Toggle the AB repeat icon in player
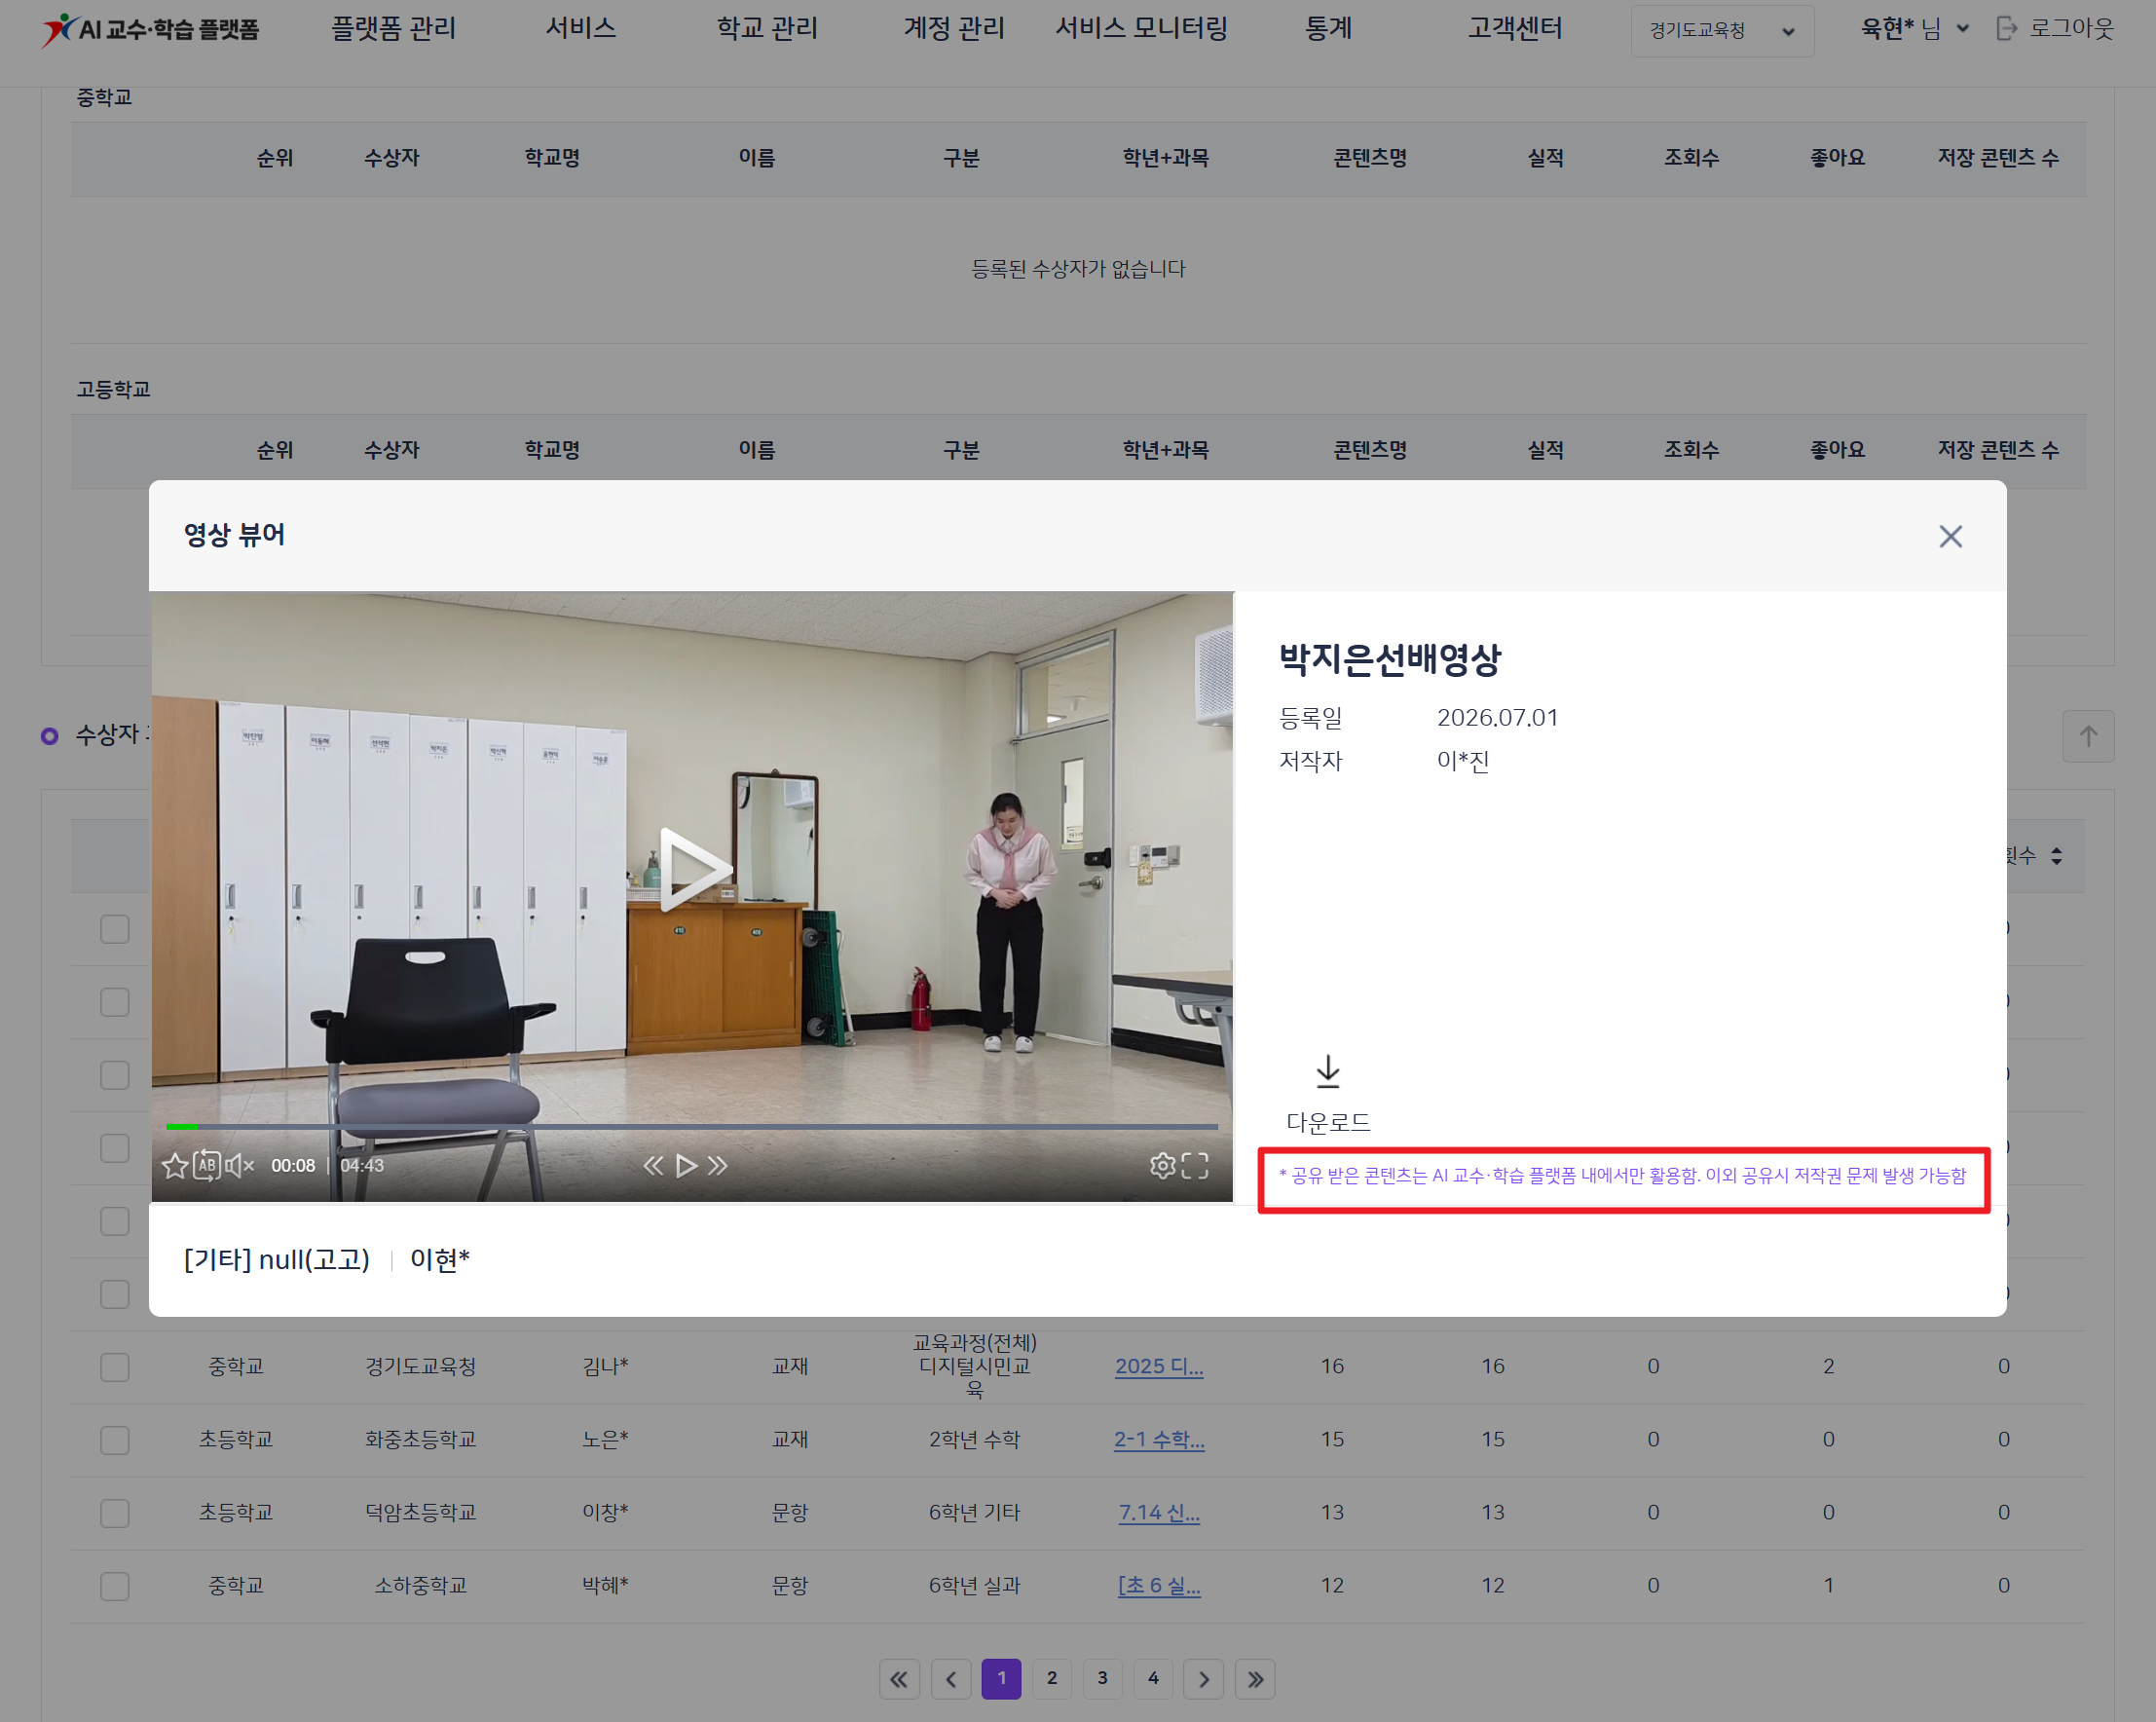The height and width of the screenshot is (1722, 2156). (207, 1166)
